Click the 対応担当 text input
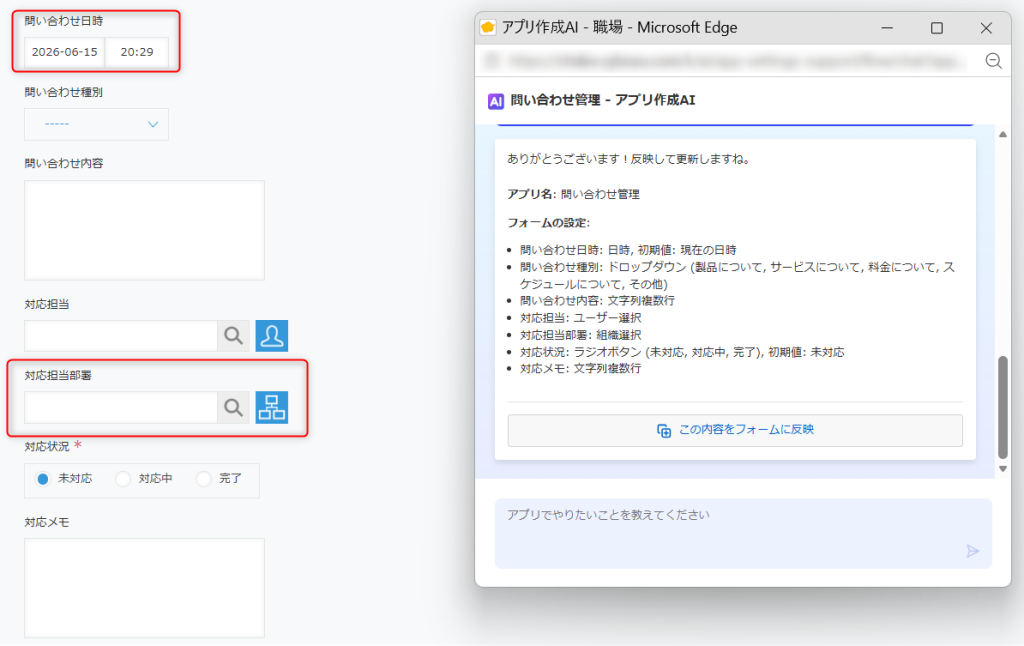The width and height of the screenshot is (1024, 646). pyautogui.click(x=121, y=336)
